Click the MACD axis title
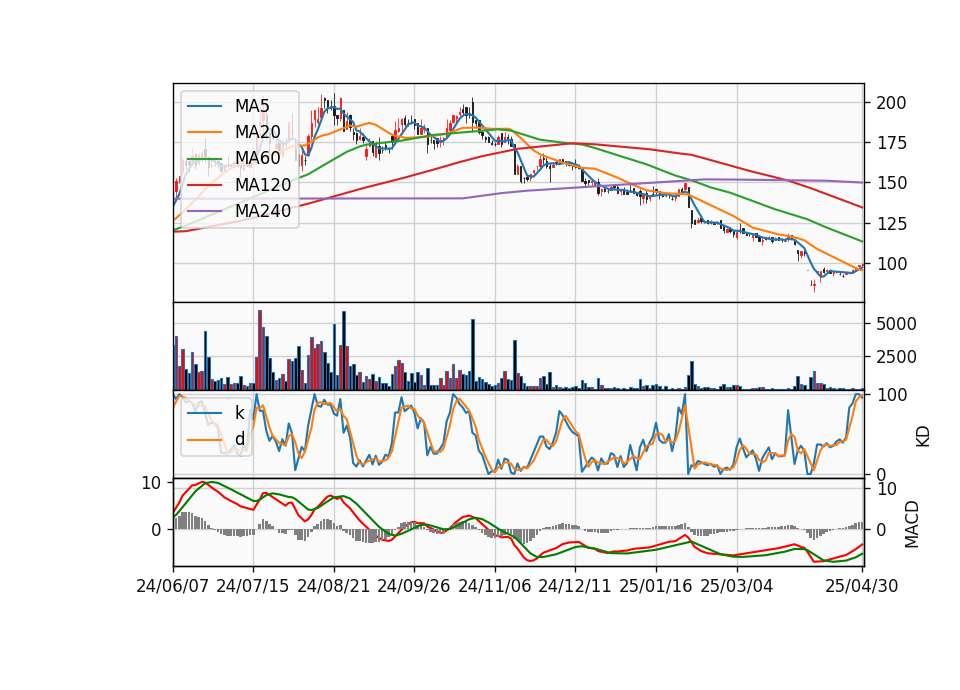 point(912,524)
